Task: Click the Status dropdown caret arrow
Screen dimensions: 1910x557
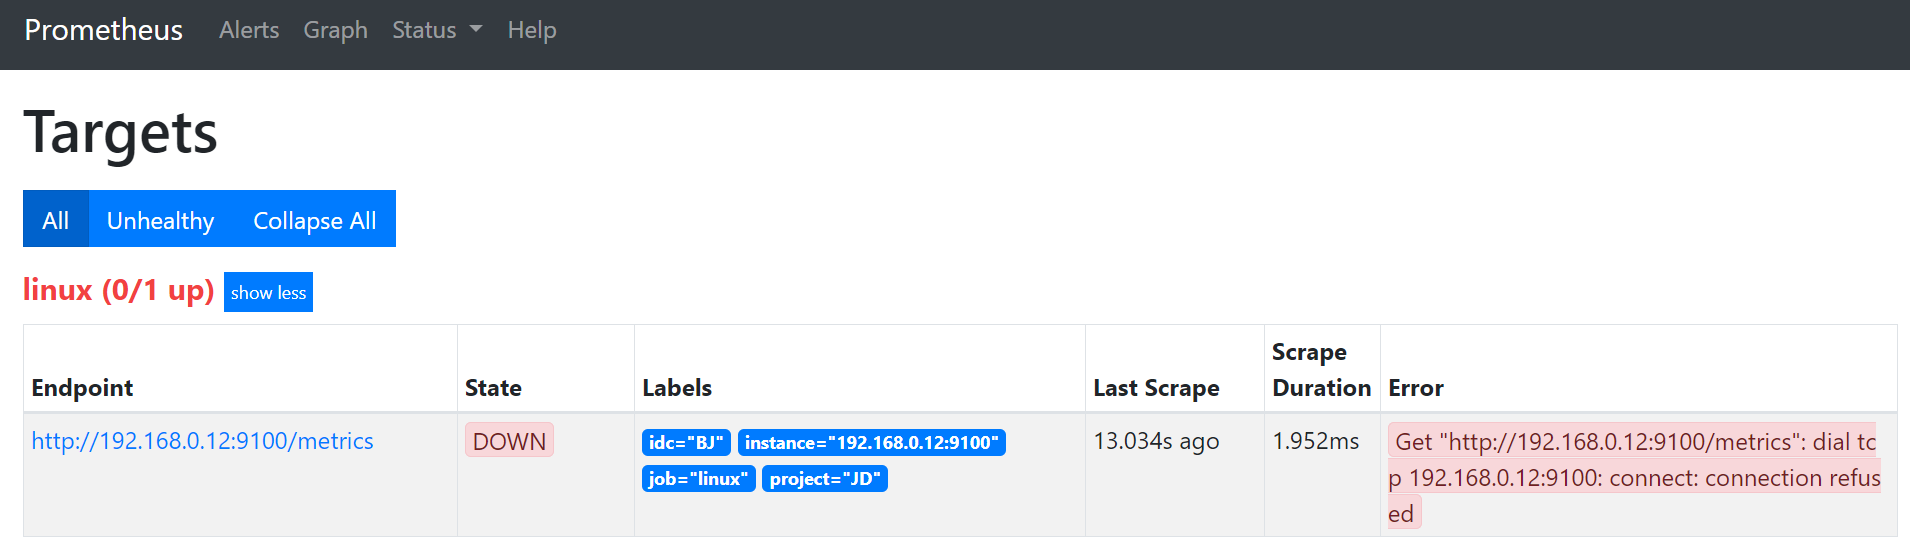Action: 476,30
